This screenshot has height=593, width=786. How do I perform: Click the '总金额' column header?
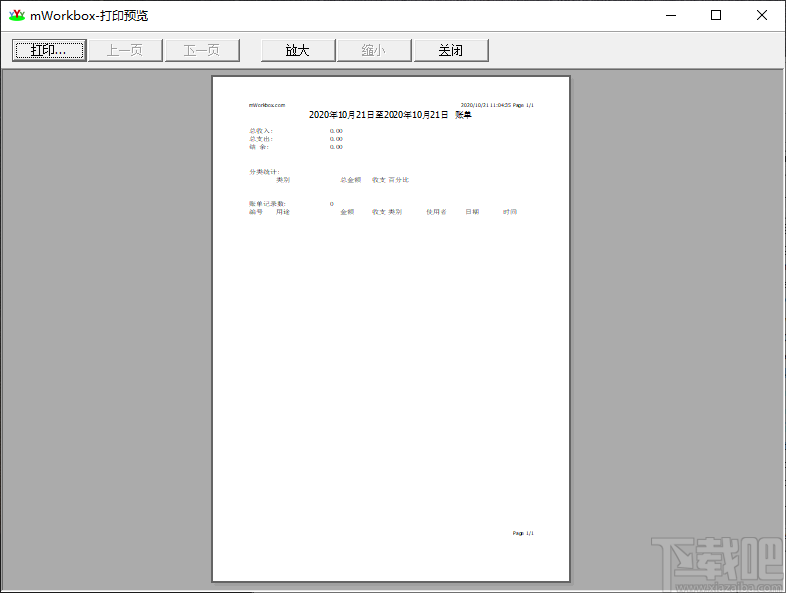(351, 180)
